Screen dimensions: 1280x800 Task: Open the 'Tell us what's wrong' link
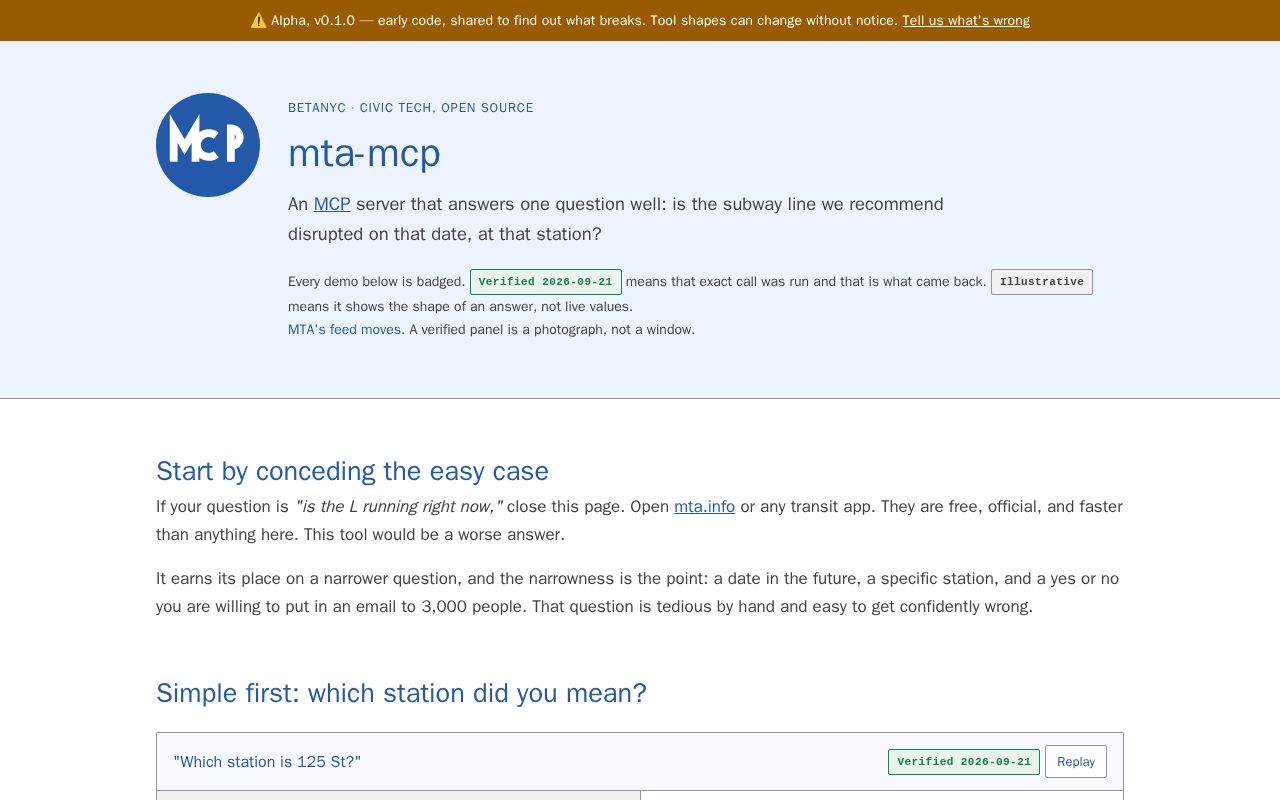point(966,20)
